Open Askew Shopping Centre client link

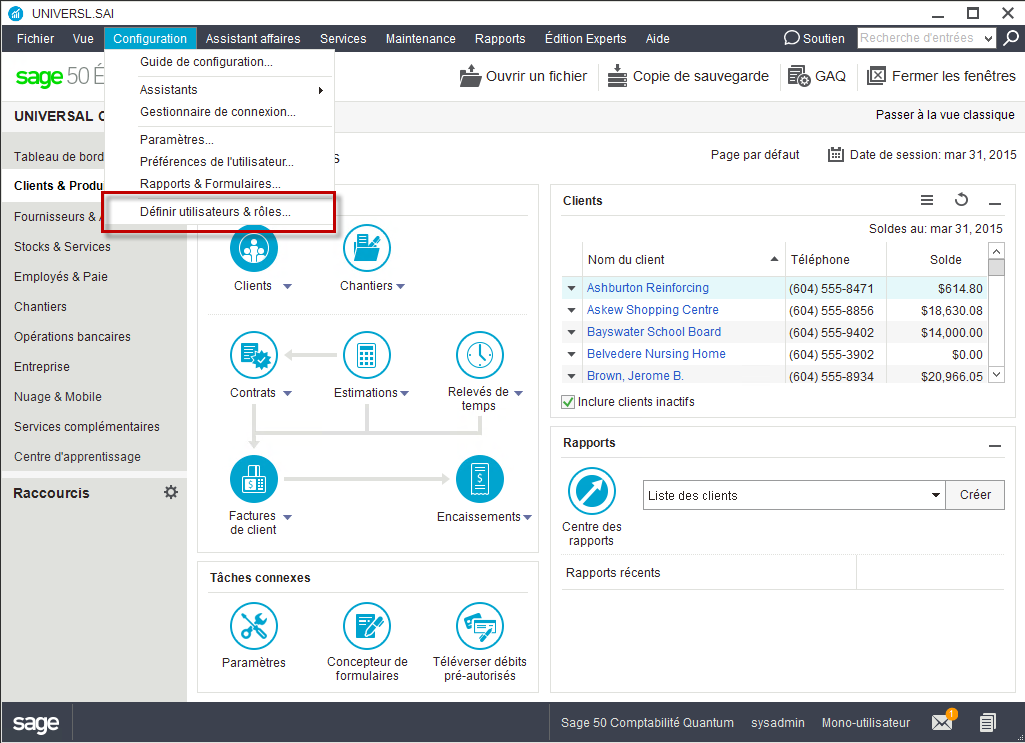coord(652,310)
